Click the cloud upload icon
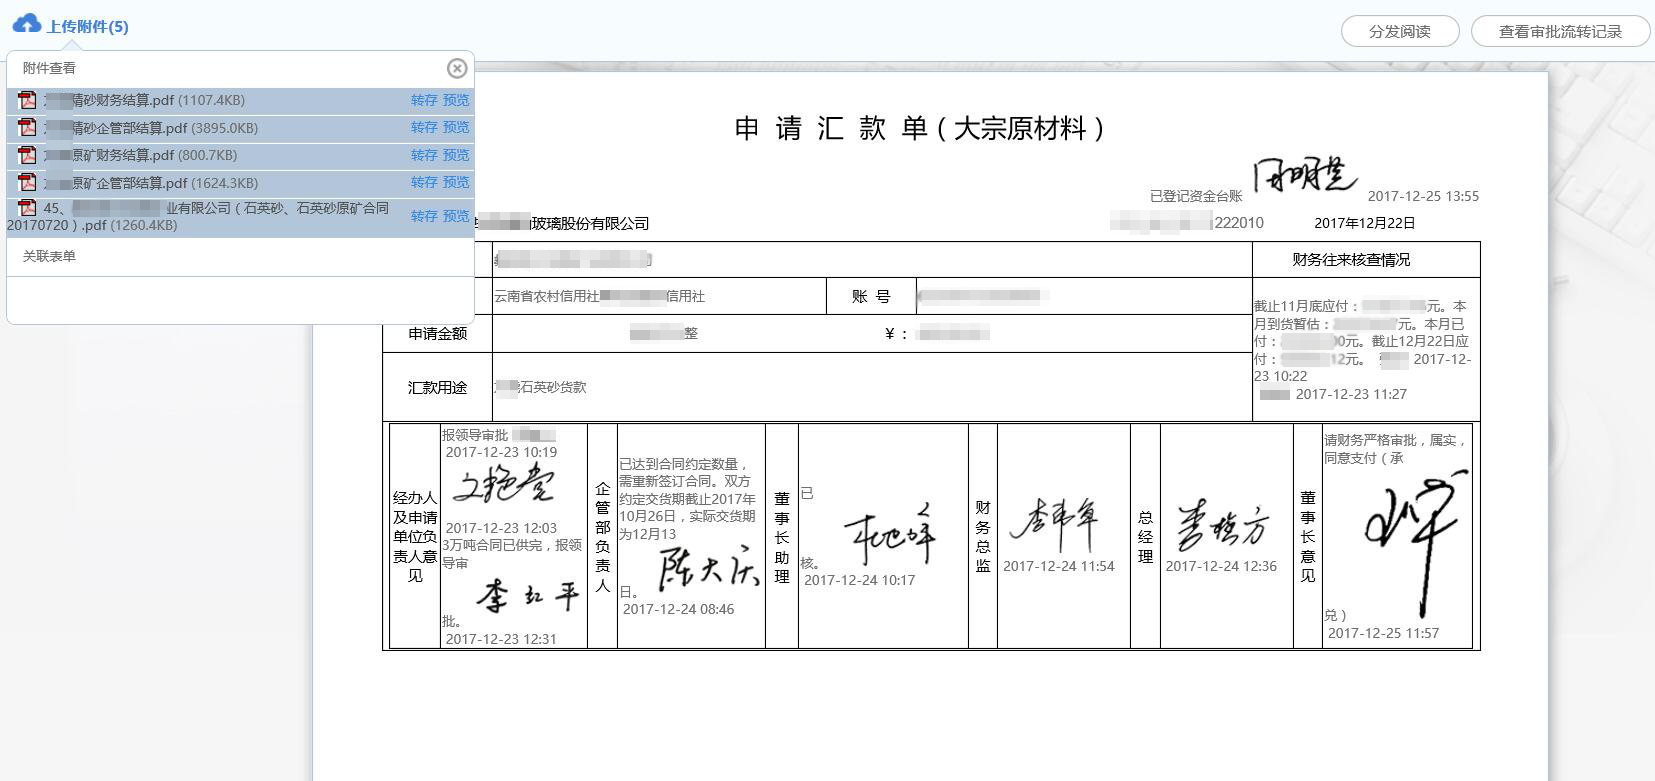Image resolution: width=1655 pixels, height=781 pixels. [x=26, y=24]
